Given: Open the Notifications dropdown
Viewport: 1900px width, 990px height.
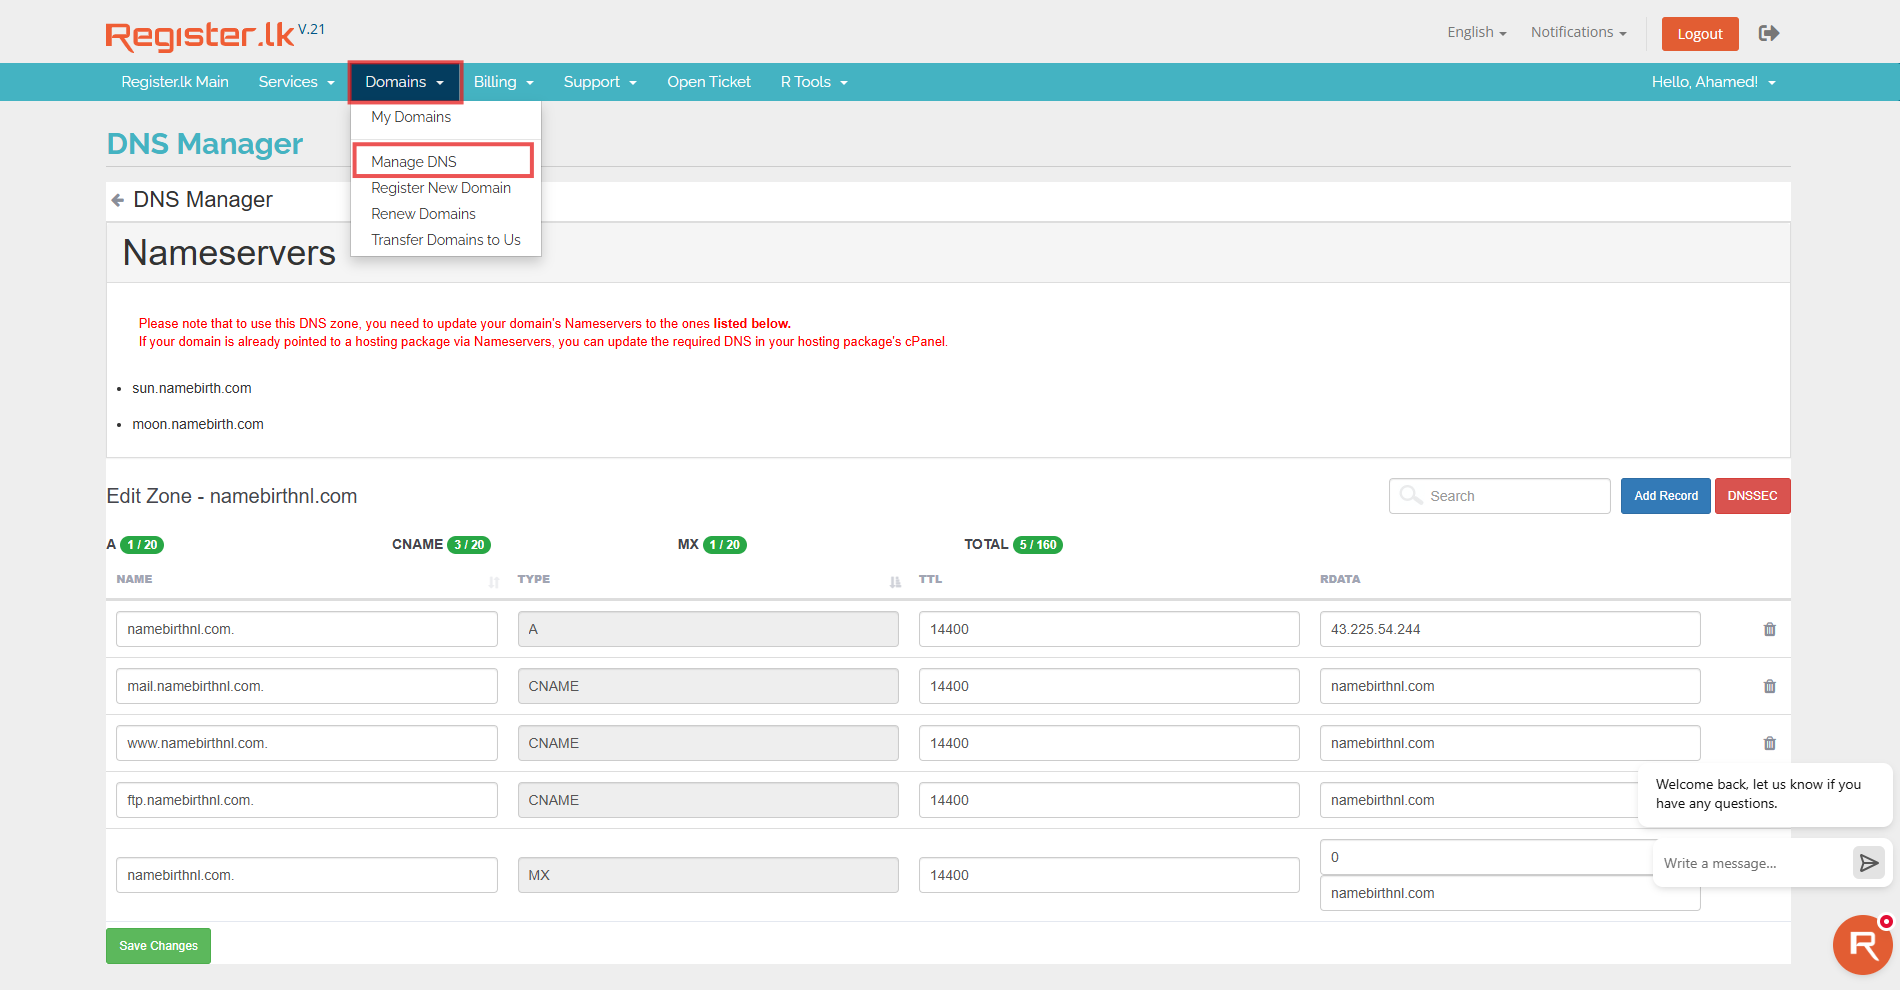Looking at the screenshot, I should click(1577, 31).
